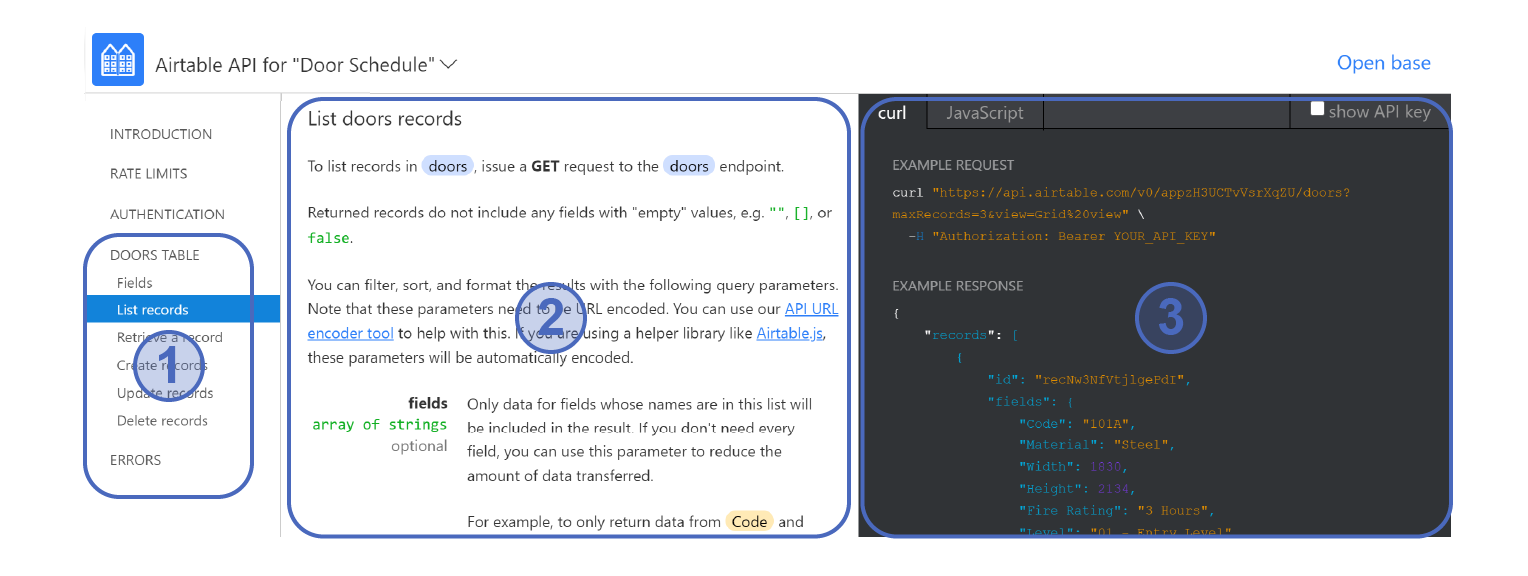Go to Create records page

click(162, 366)
